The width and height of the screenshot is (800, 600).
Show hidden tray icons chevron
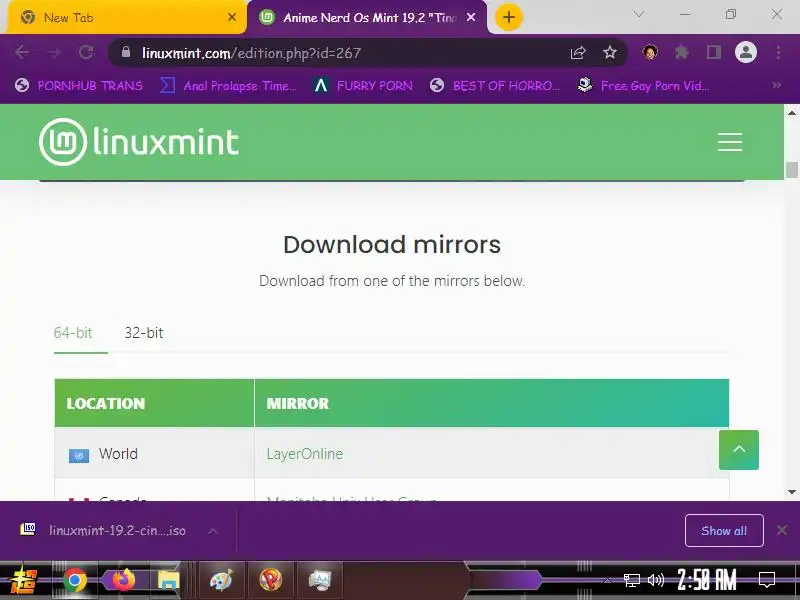607,580
